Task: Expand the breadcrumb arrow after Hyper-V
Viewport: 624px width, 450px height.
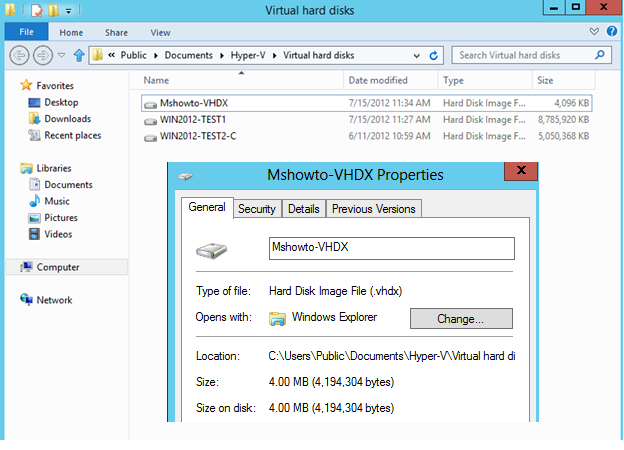Action: [x=275, y=56]
